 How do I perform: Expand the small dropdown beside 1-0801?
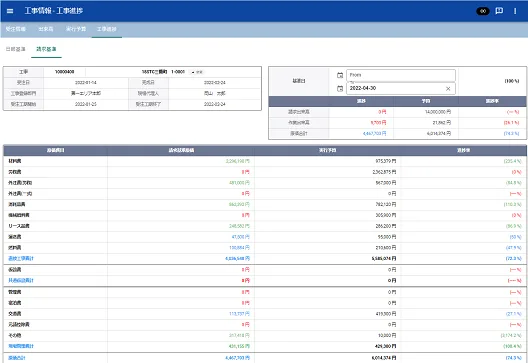[x=197, y=72]
